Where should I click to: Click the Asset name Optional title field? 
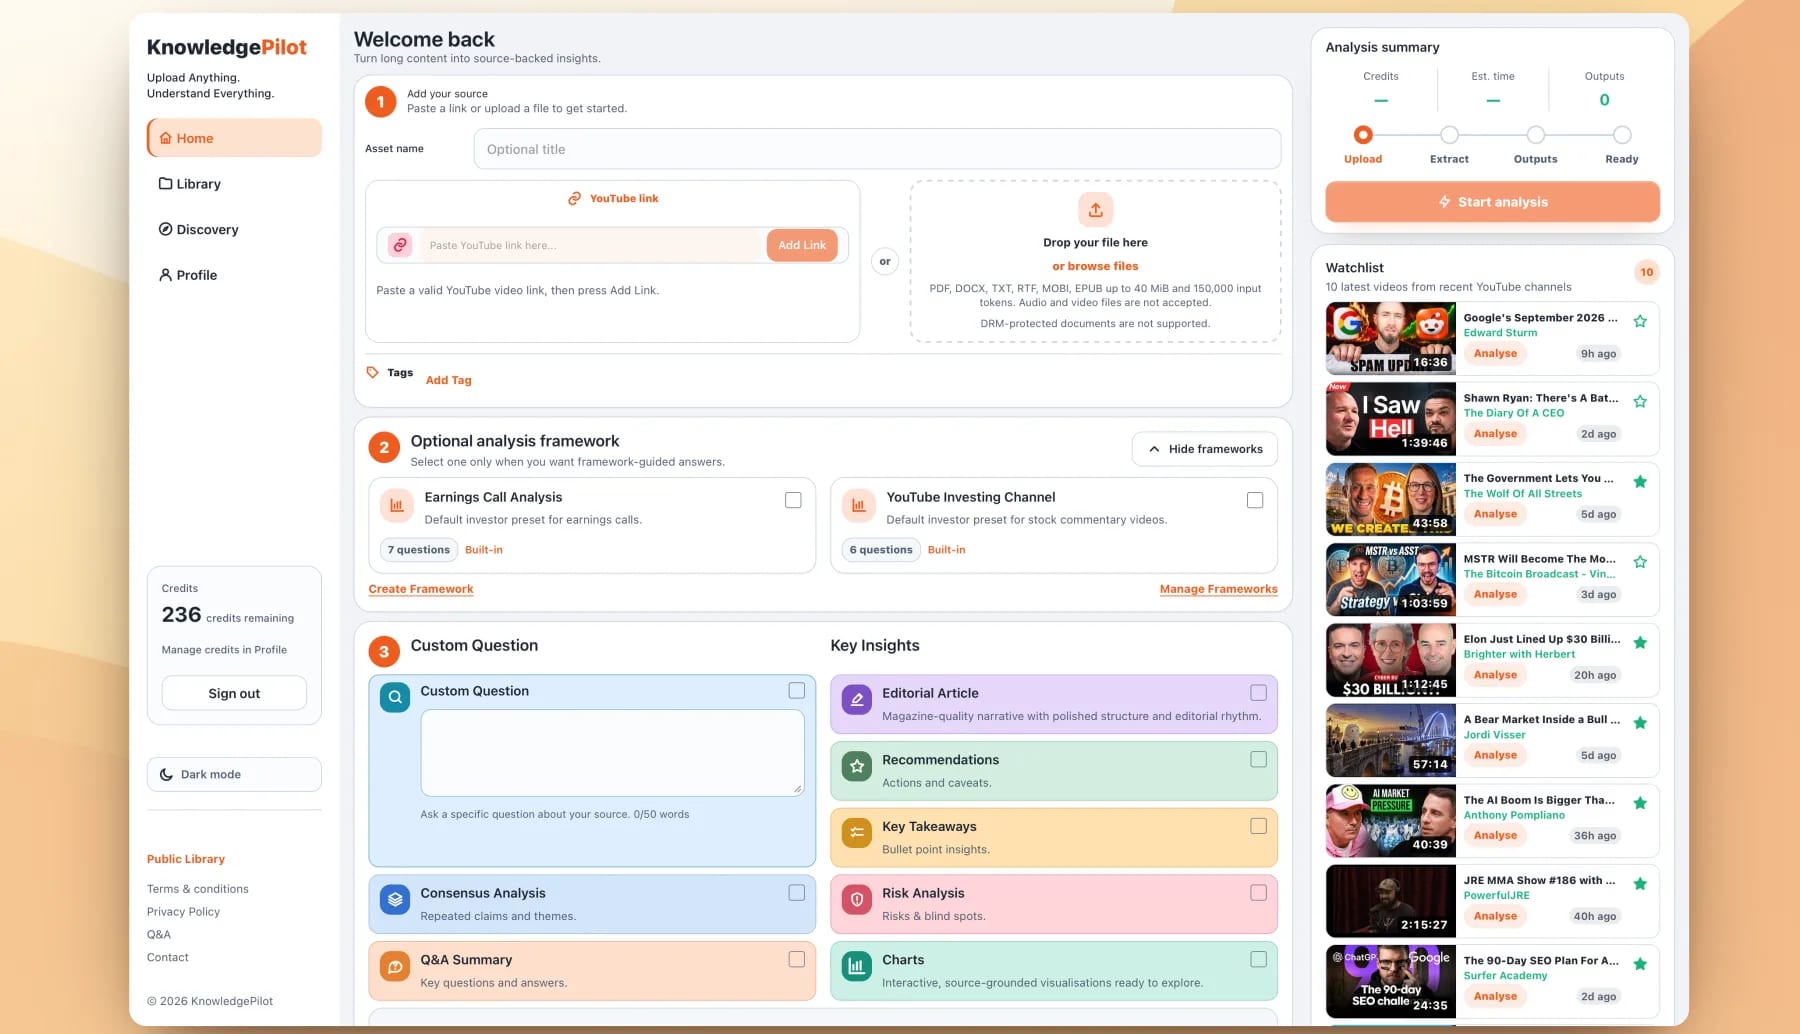pyautogui.click(x=877, y=149)
